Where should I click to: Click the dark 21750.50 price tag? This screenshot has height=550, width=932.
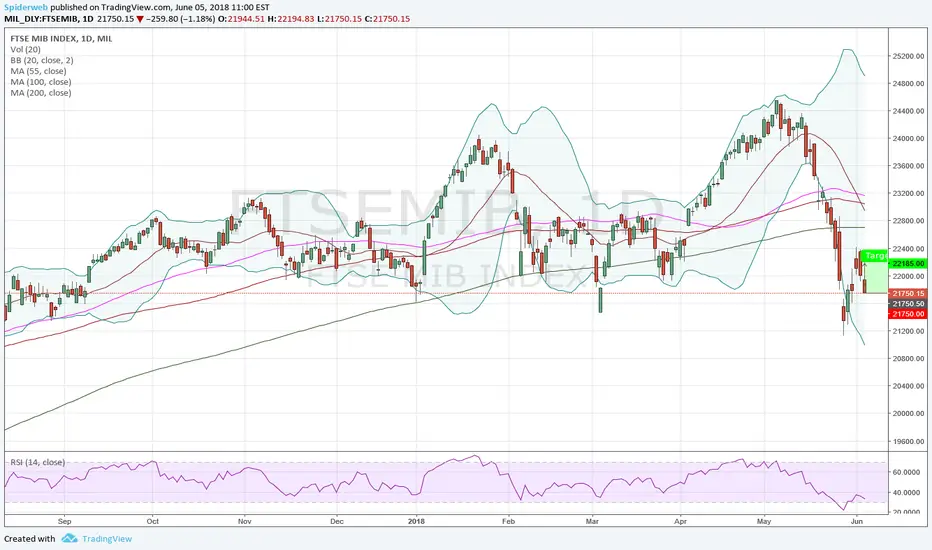908,304
